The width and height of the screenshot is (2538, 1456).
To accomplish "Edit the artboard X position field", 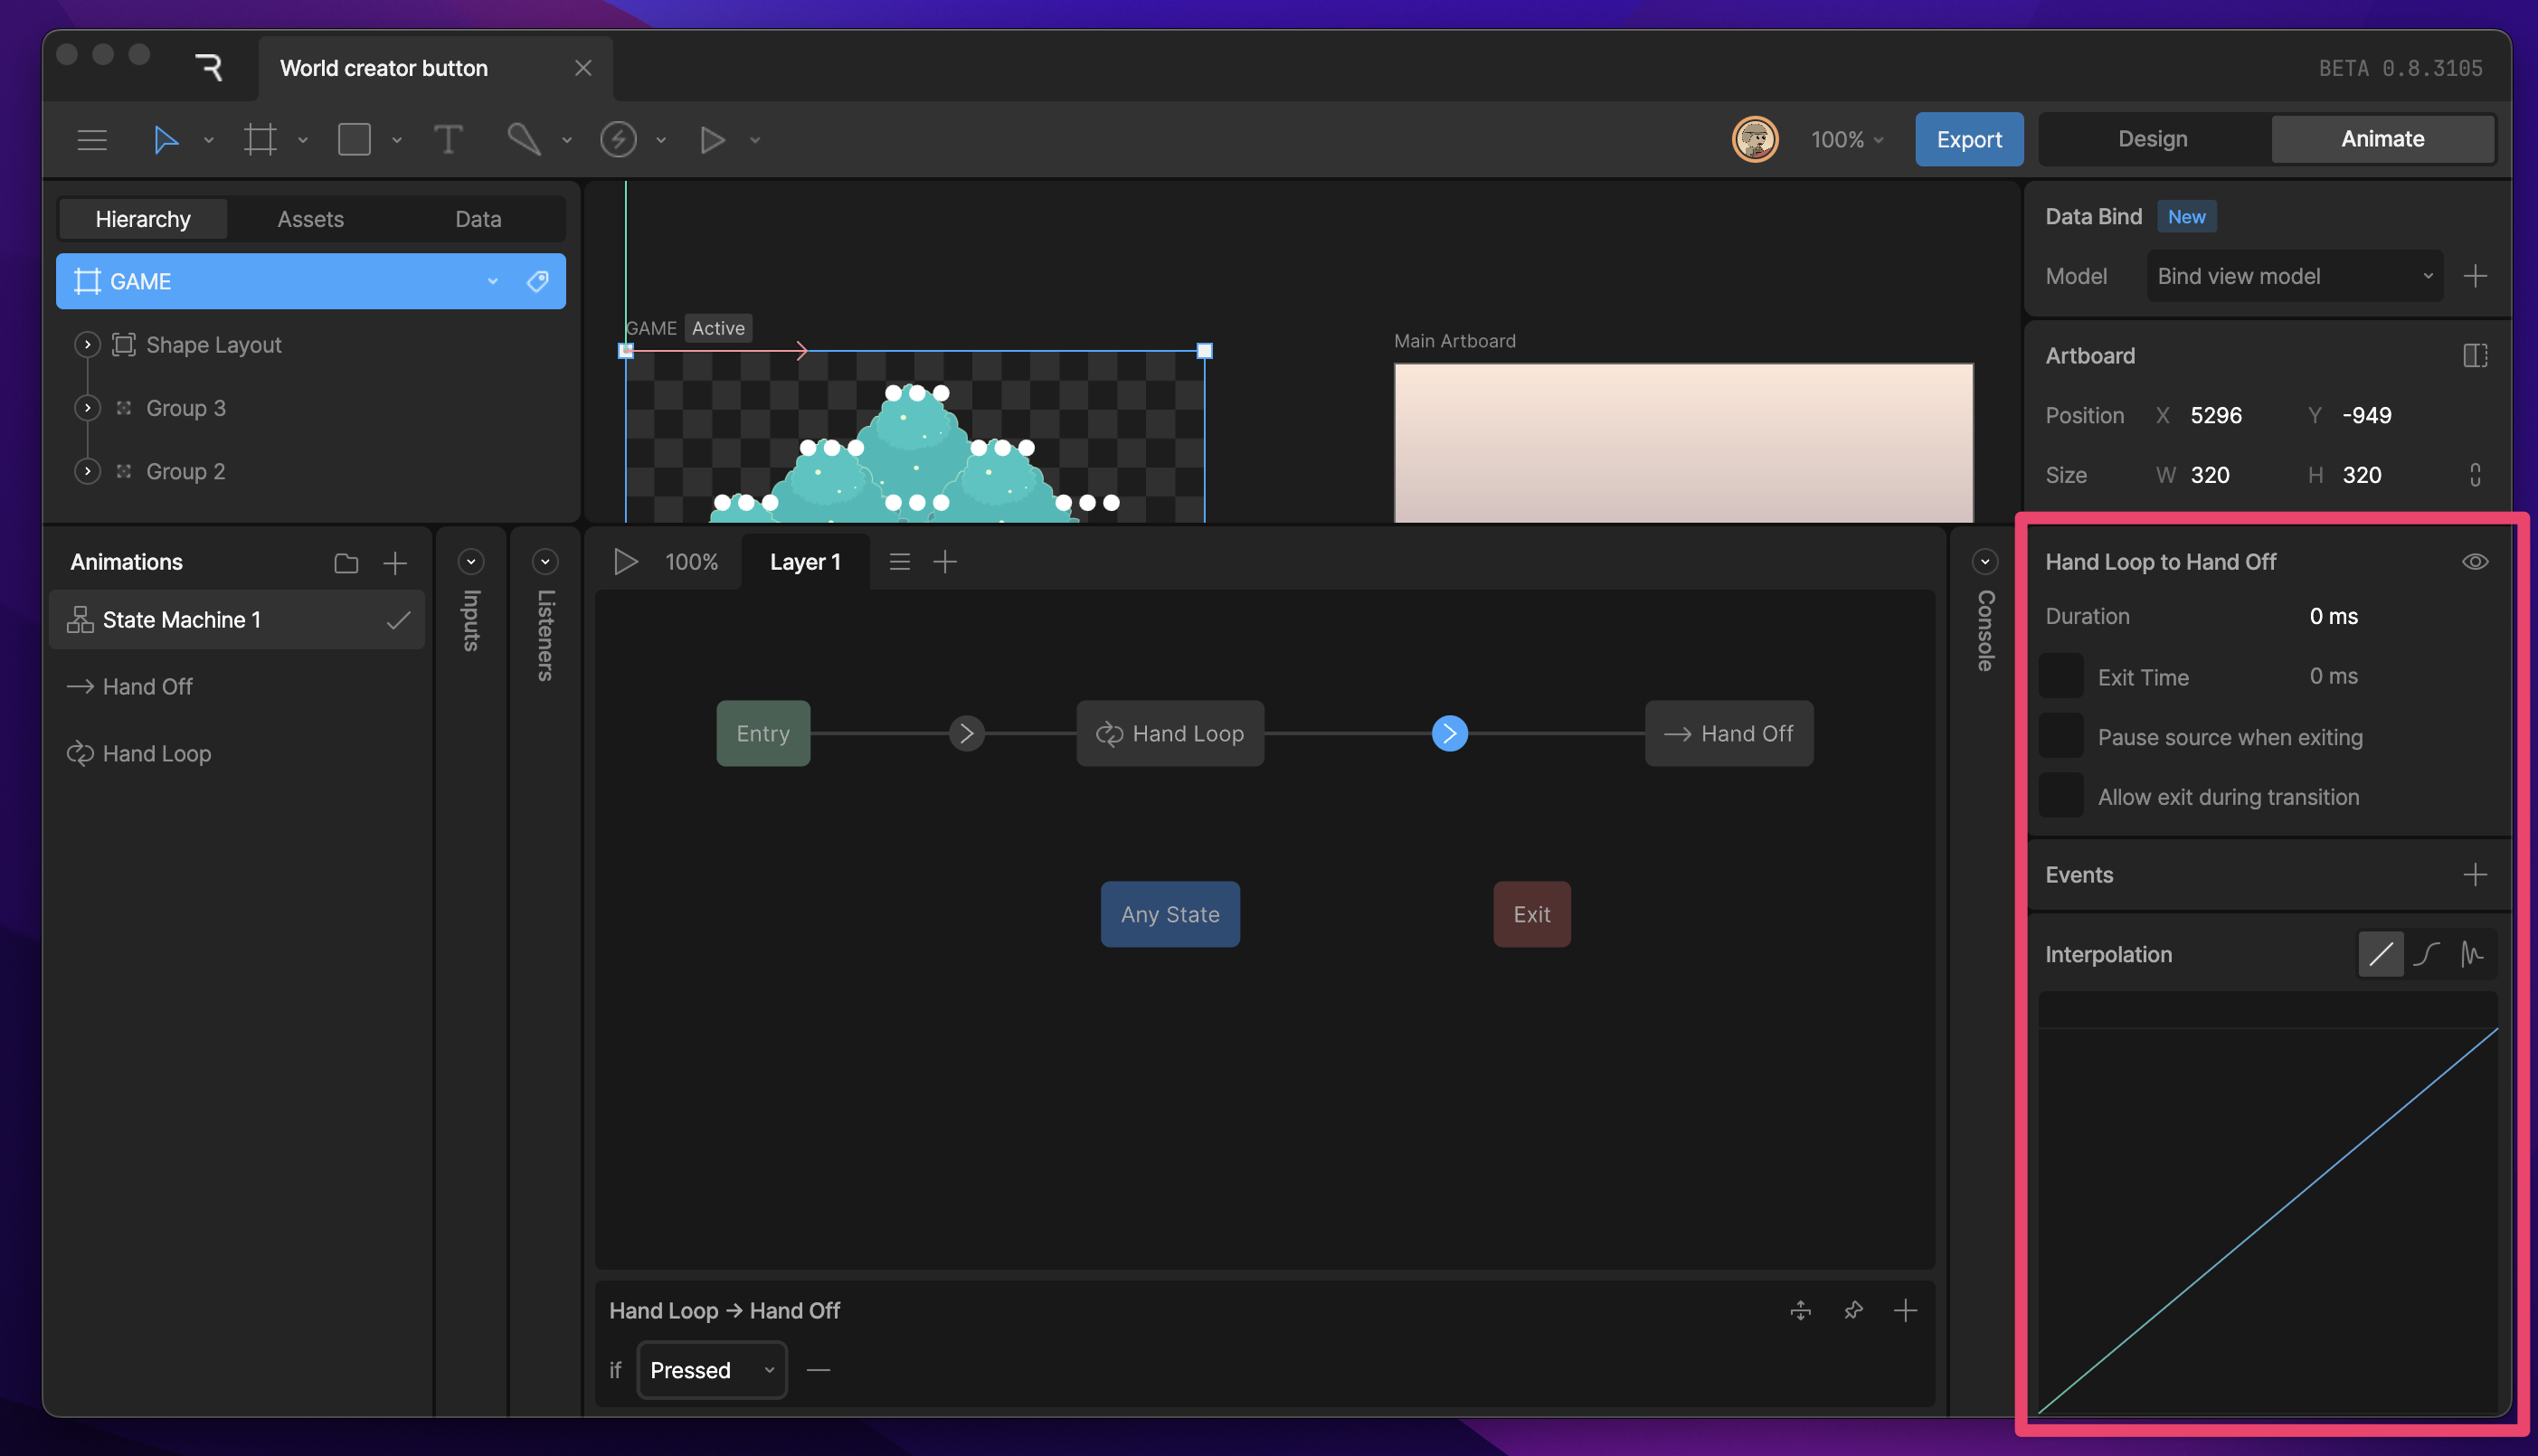I will click(x=2216, y=415).
